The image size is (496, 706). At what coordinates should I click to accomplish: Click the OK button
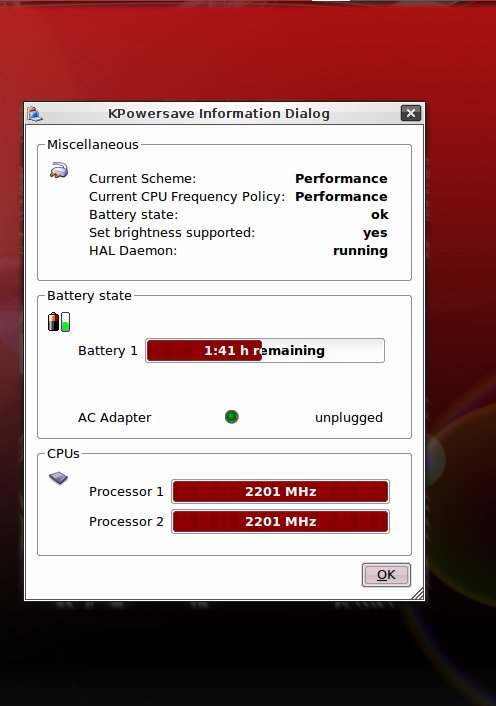point(386,575)
